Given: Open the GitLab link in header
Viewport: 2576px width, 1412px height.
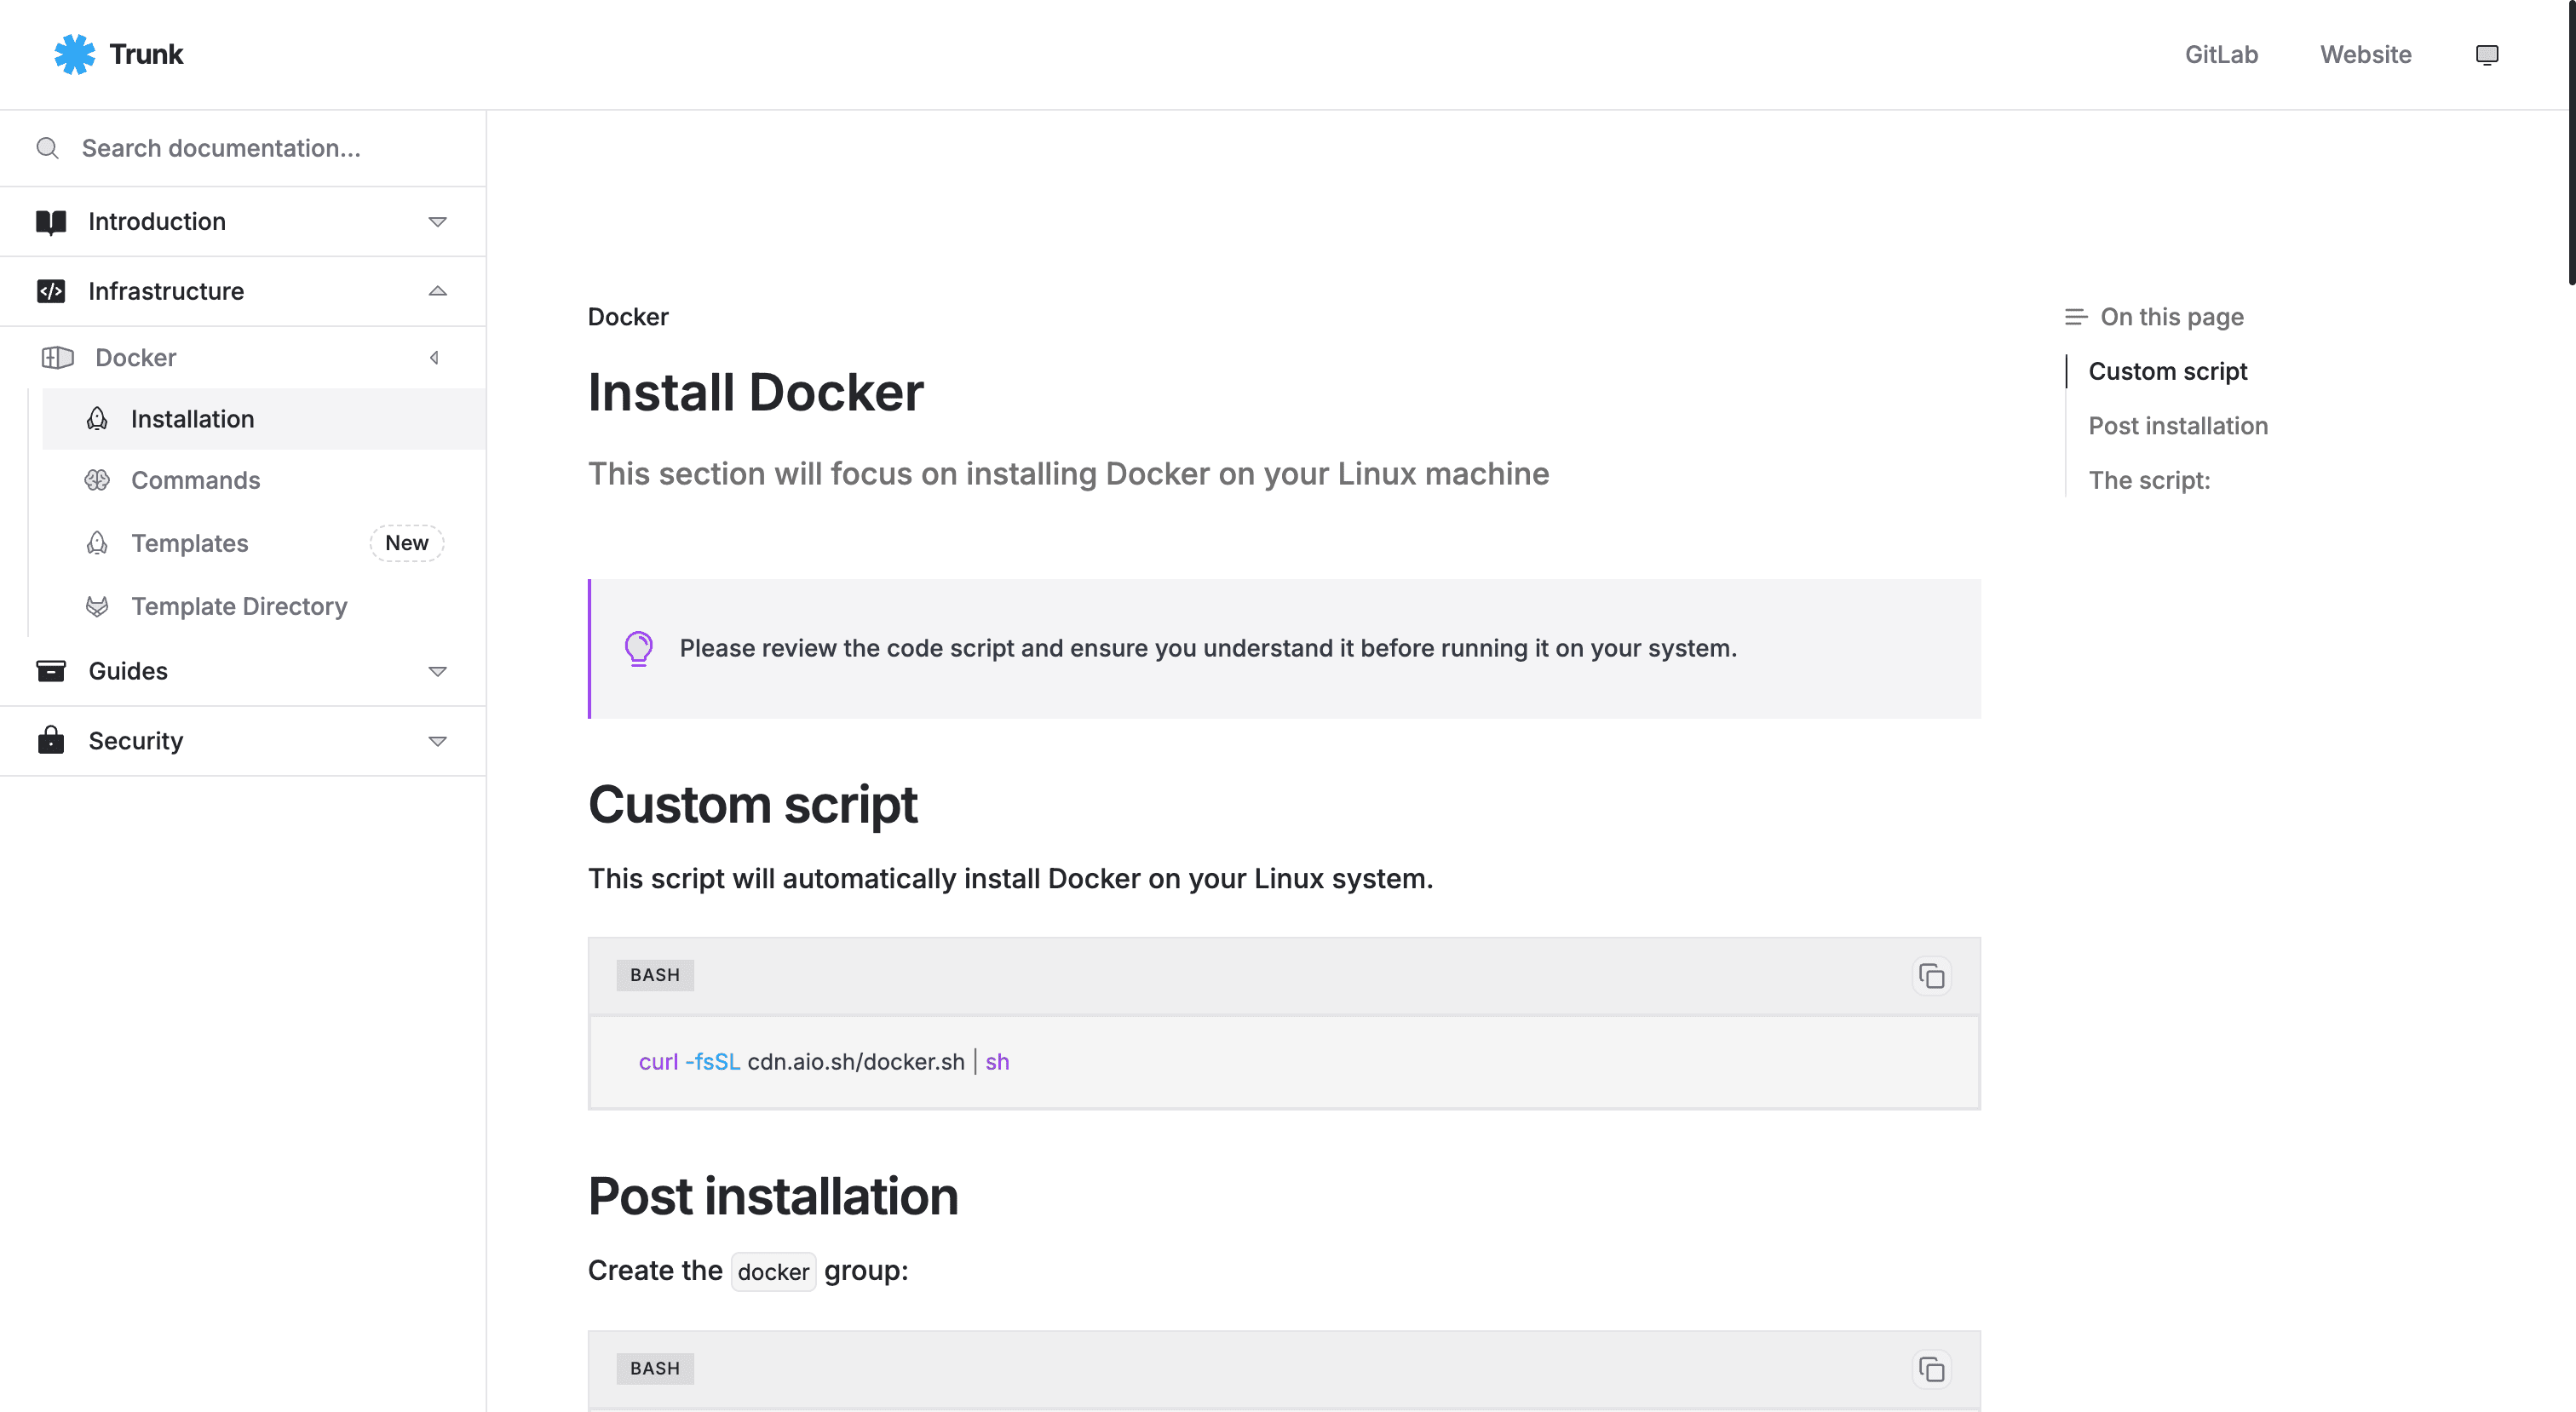Looking at the screenshot, I should 2221,54.
